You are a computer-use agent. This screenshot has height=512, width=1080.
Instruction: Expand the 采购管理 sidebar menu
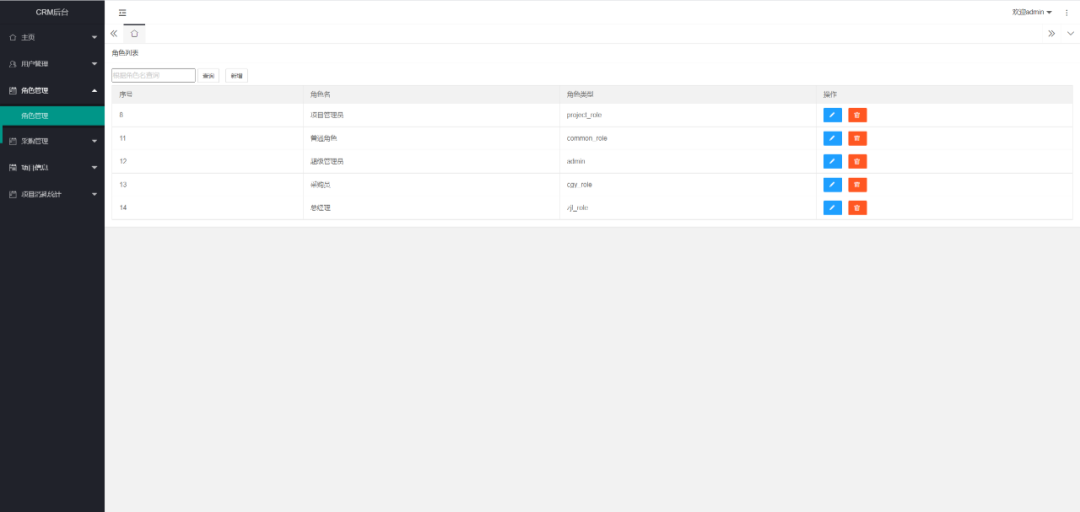(52, 141)
